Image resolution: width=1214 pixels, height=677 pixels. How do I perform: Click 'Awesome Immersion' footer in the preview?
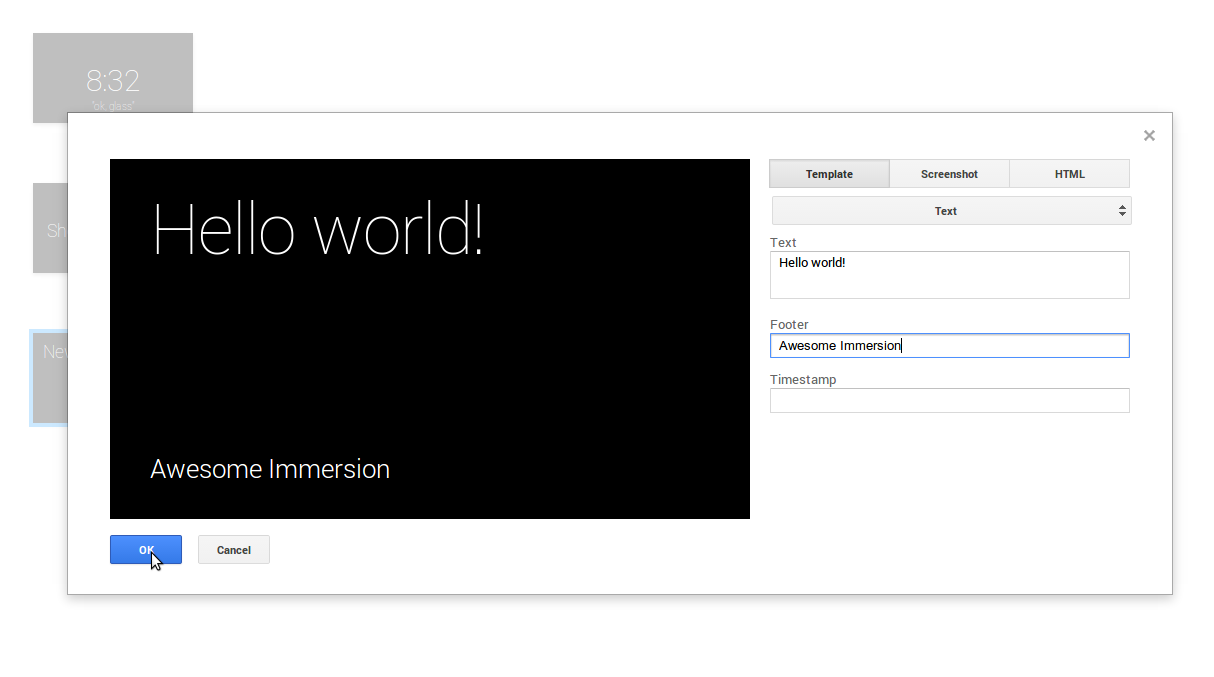tap(270, 470)
